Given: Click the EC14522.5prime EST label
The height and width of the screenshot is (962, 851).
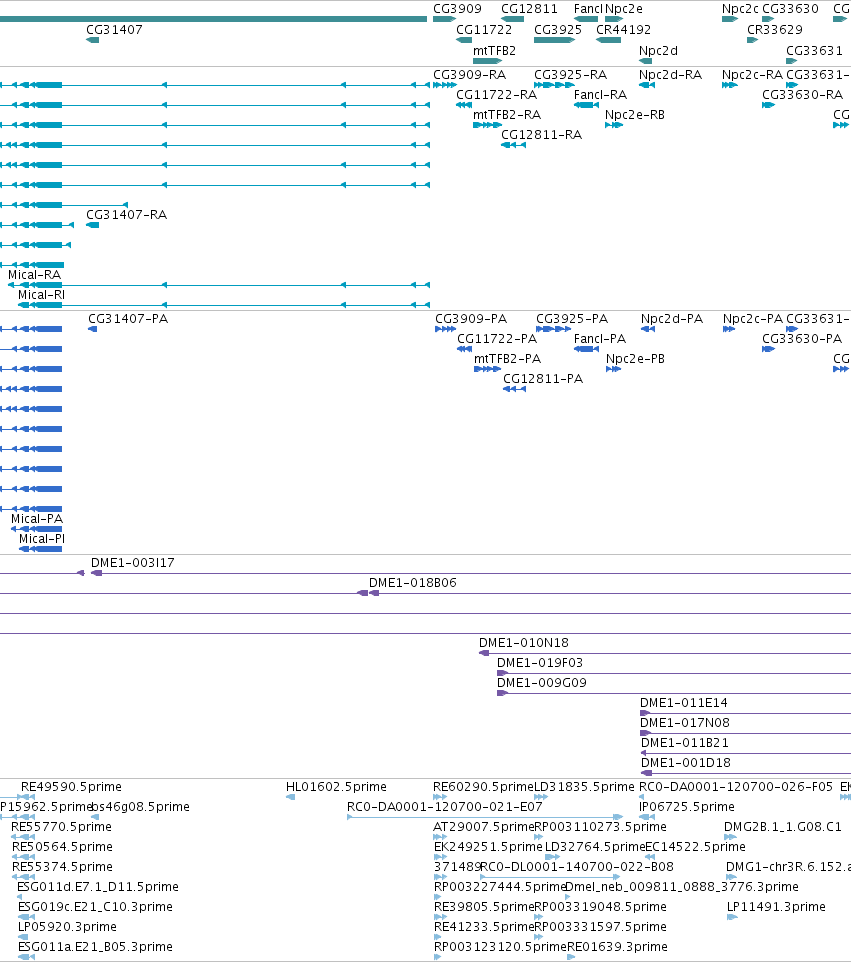Looking at the screenshot, I should [x=695, y=847].
